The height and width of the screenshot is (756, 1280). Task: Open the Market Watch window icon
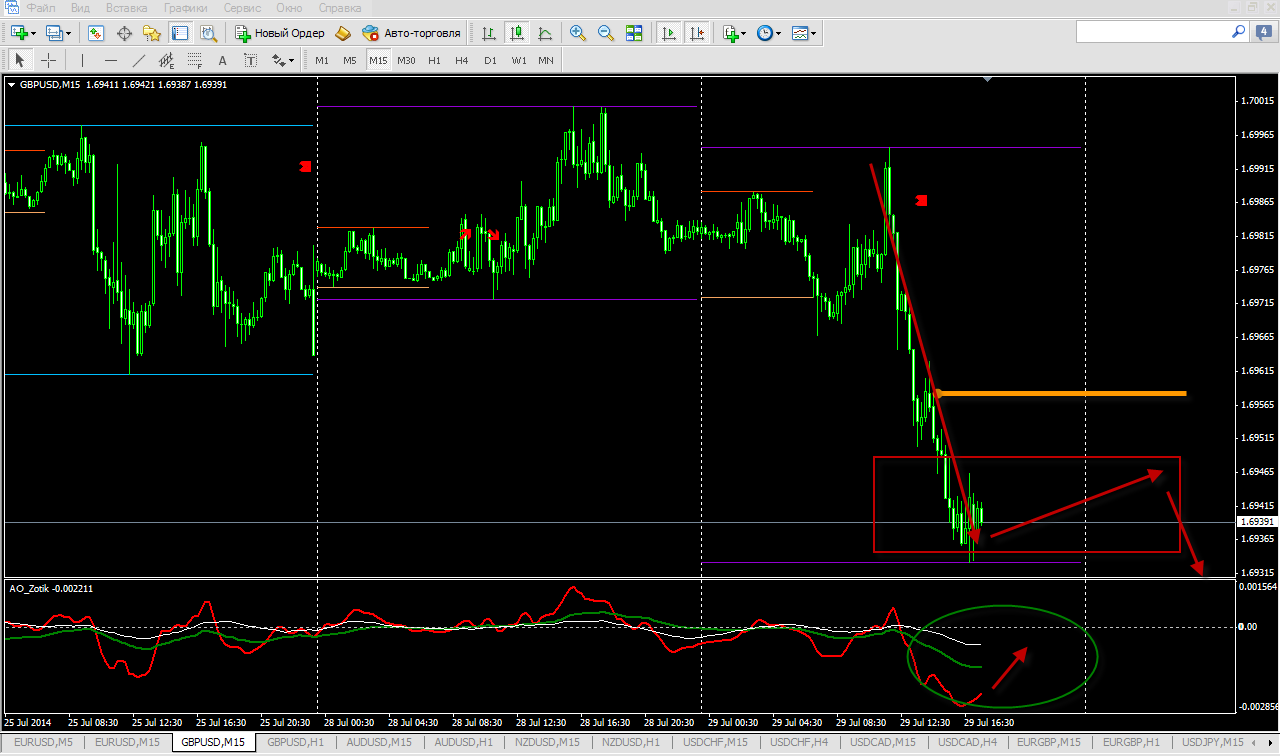click(96, 33)
